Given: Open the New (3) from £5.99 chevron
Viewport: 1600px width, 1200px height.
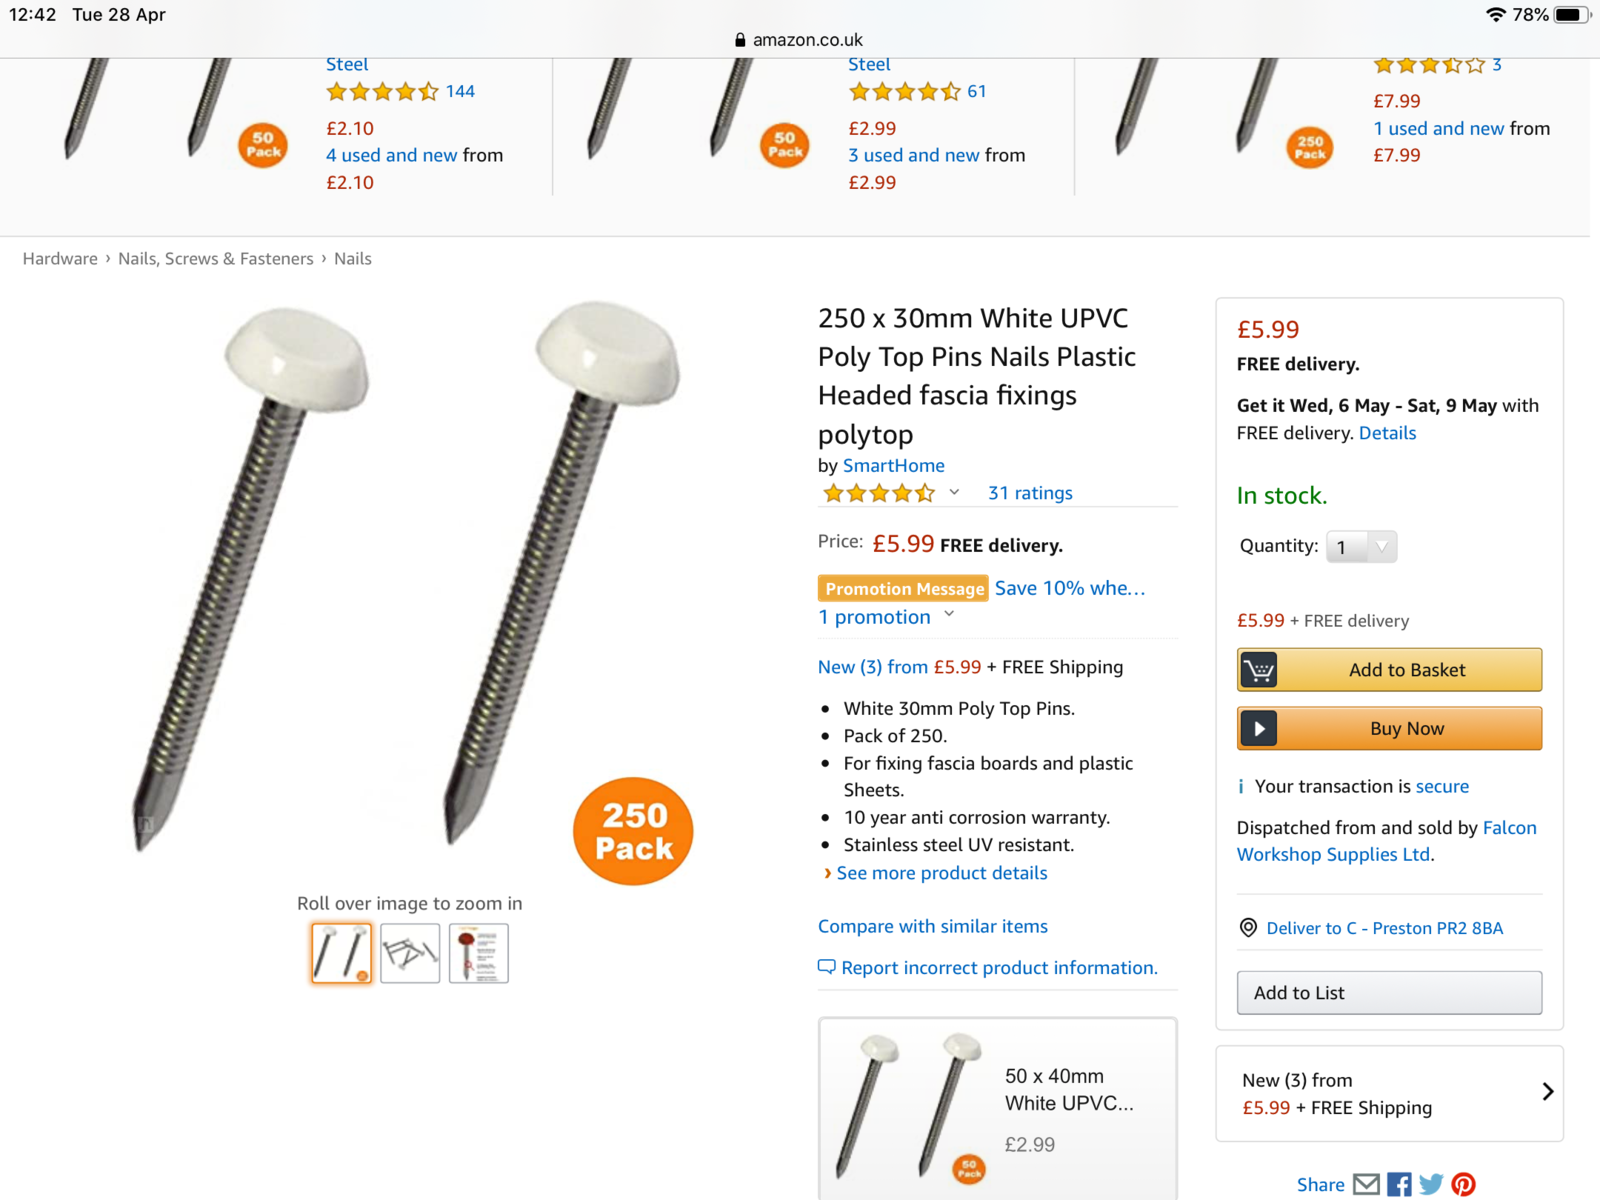Looking at the screenshot, I should [1547, 1092].
